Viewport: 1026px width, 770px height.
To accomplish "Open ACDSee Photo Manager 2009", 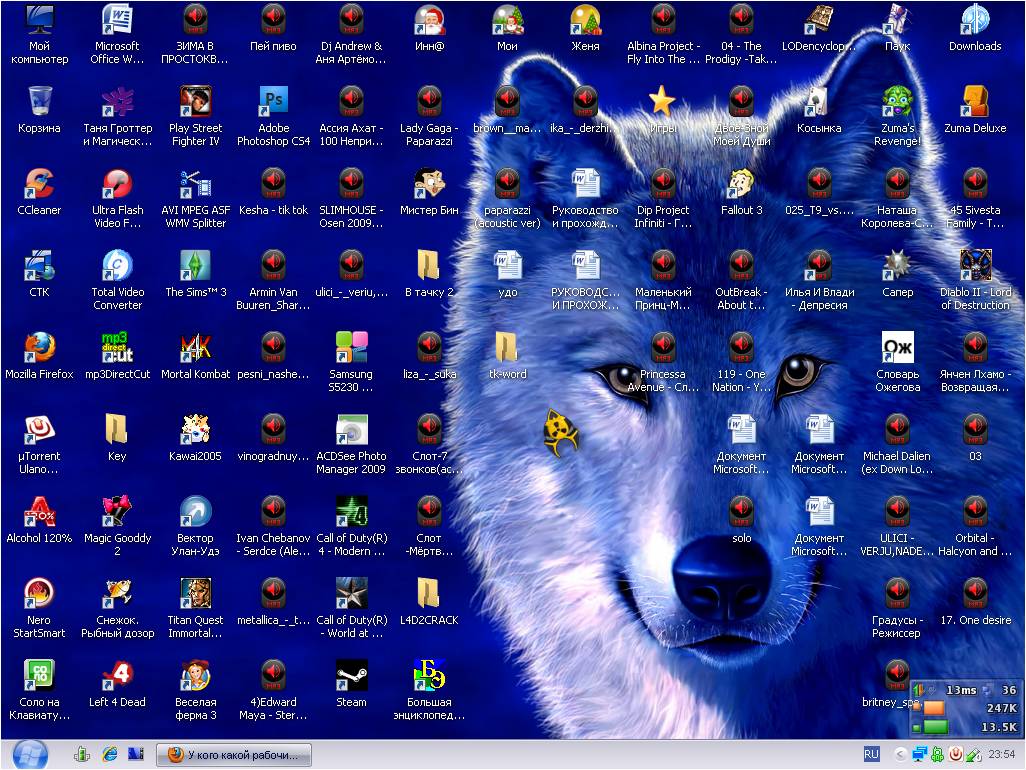I will point(351,430).
